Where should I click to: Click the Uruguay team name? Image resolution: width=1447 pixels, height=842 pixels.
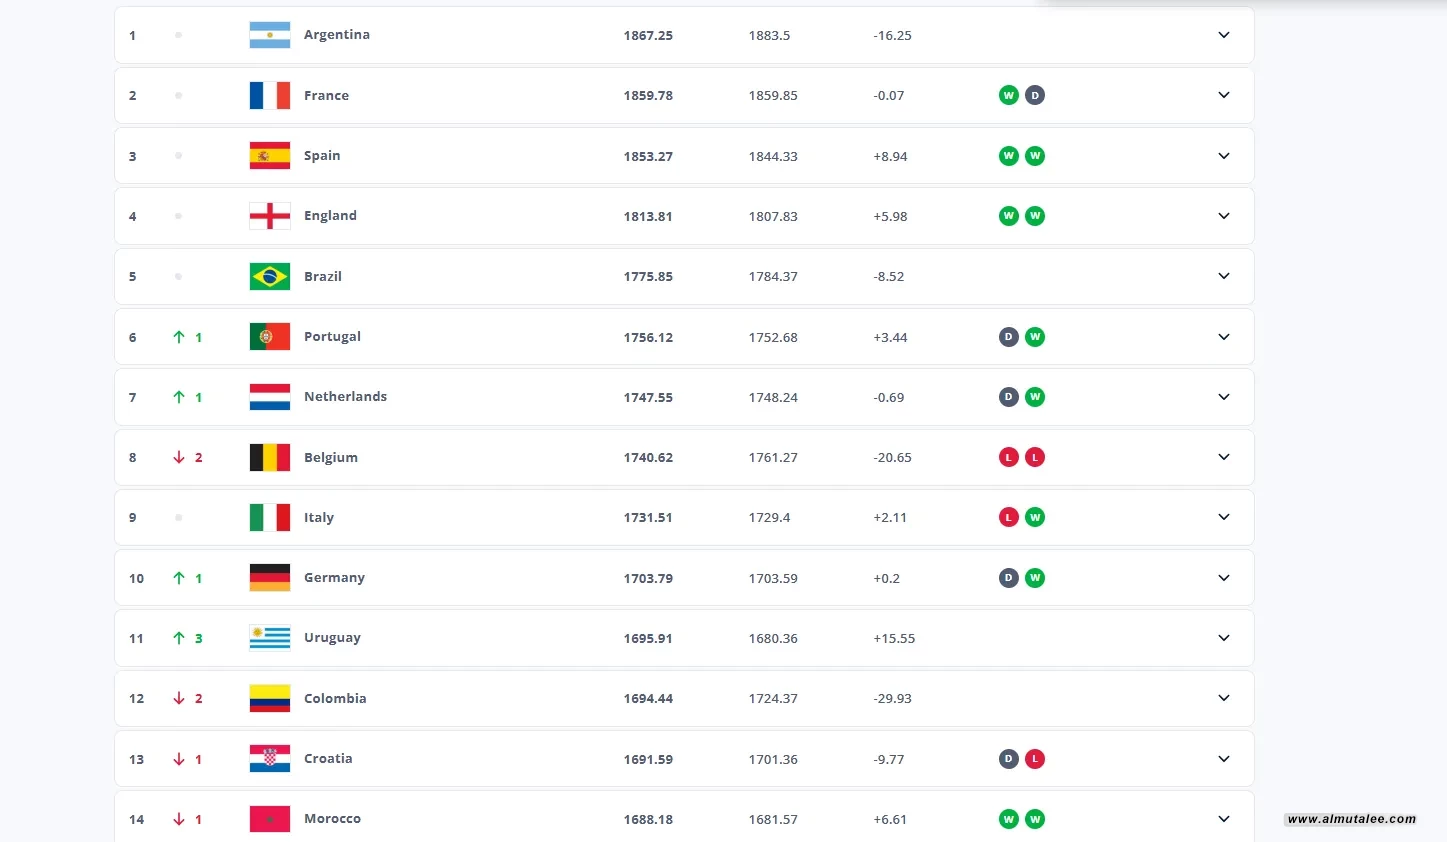pyautogui.click(x=332, y=638)
